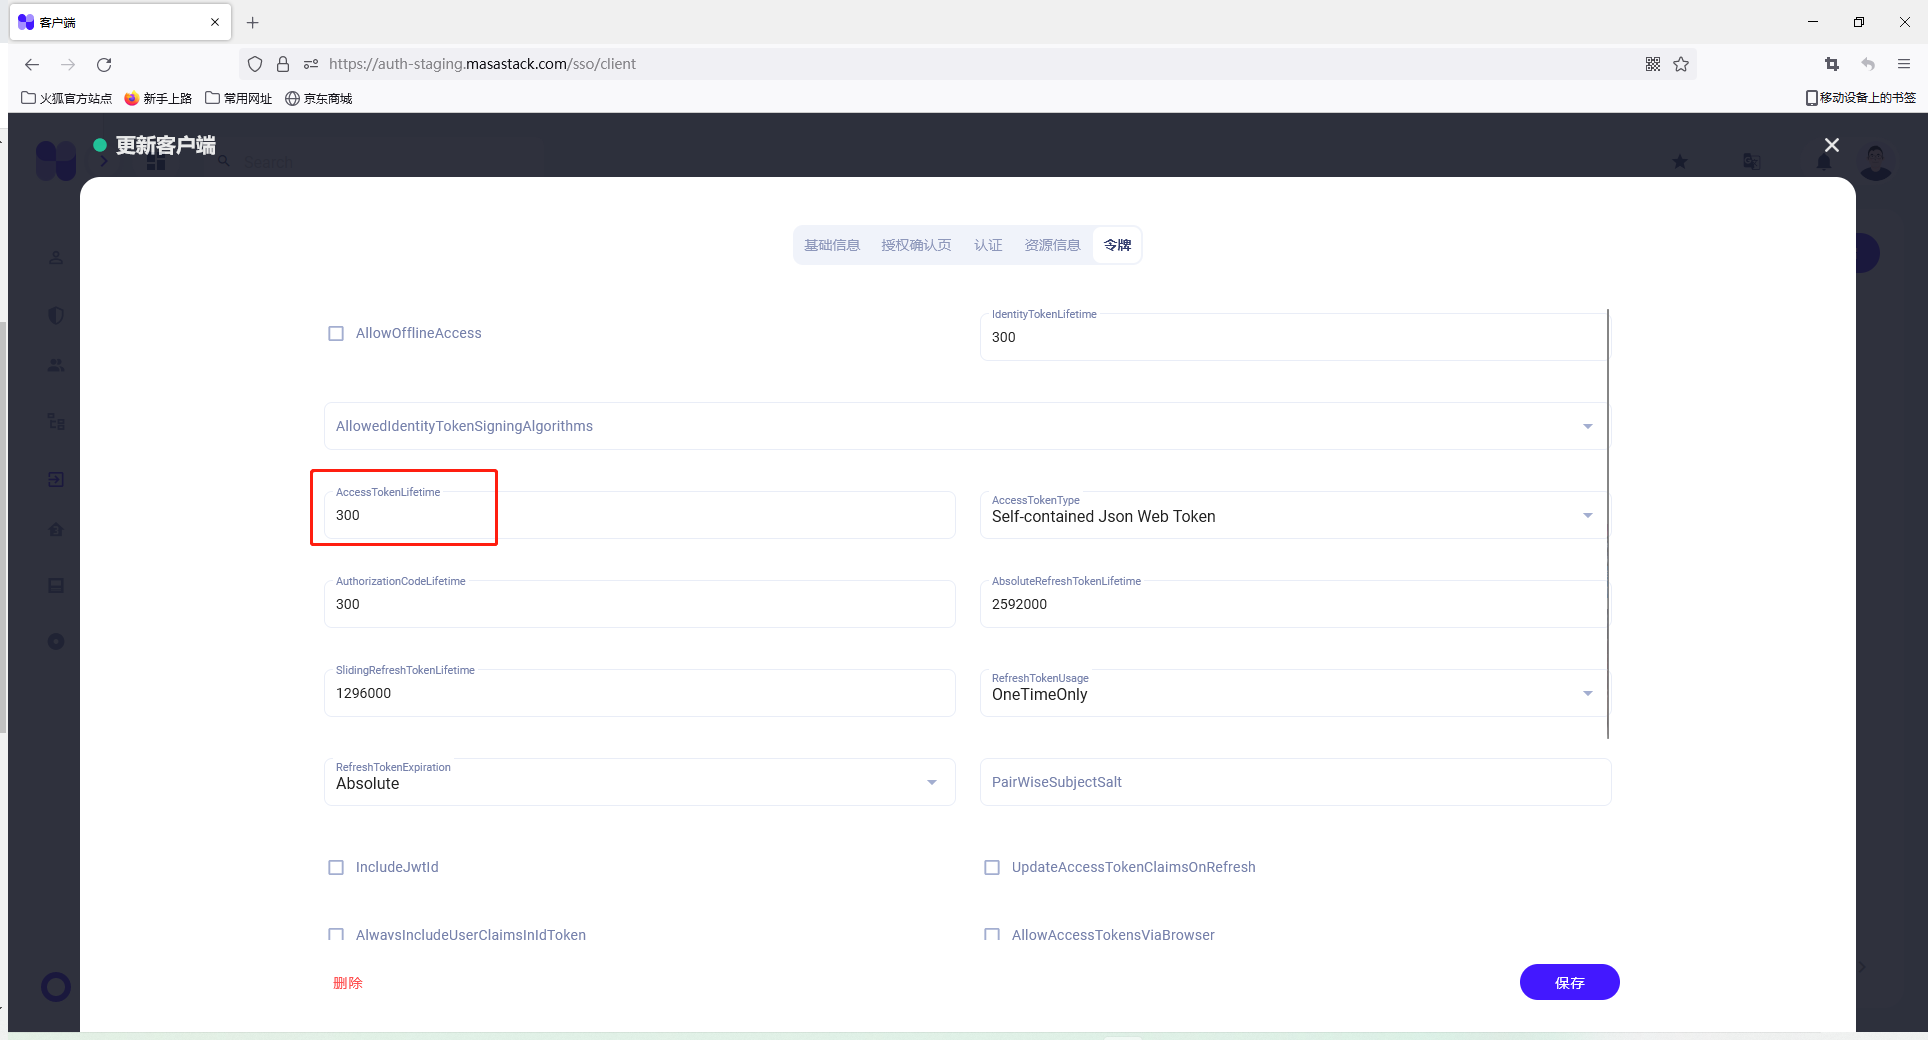Expand the AccessTokenType dropdown

tap(1587, 515)
